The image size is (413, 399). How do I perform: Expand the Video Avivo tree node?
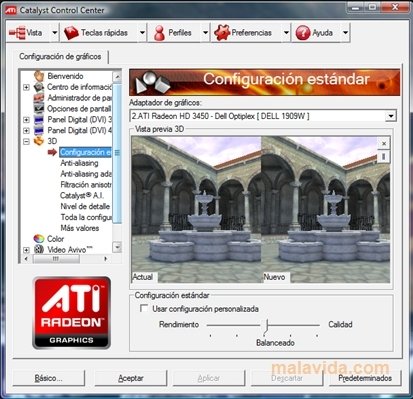pos(26,250)
